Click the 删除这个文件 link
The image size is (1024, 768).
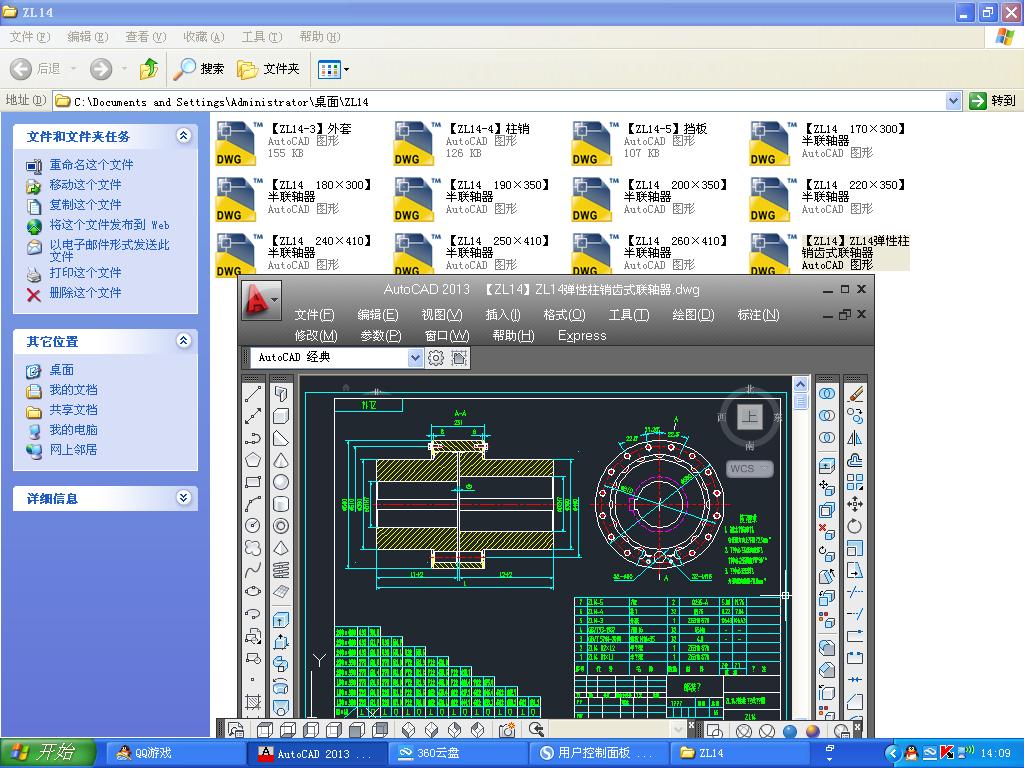85,293
